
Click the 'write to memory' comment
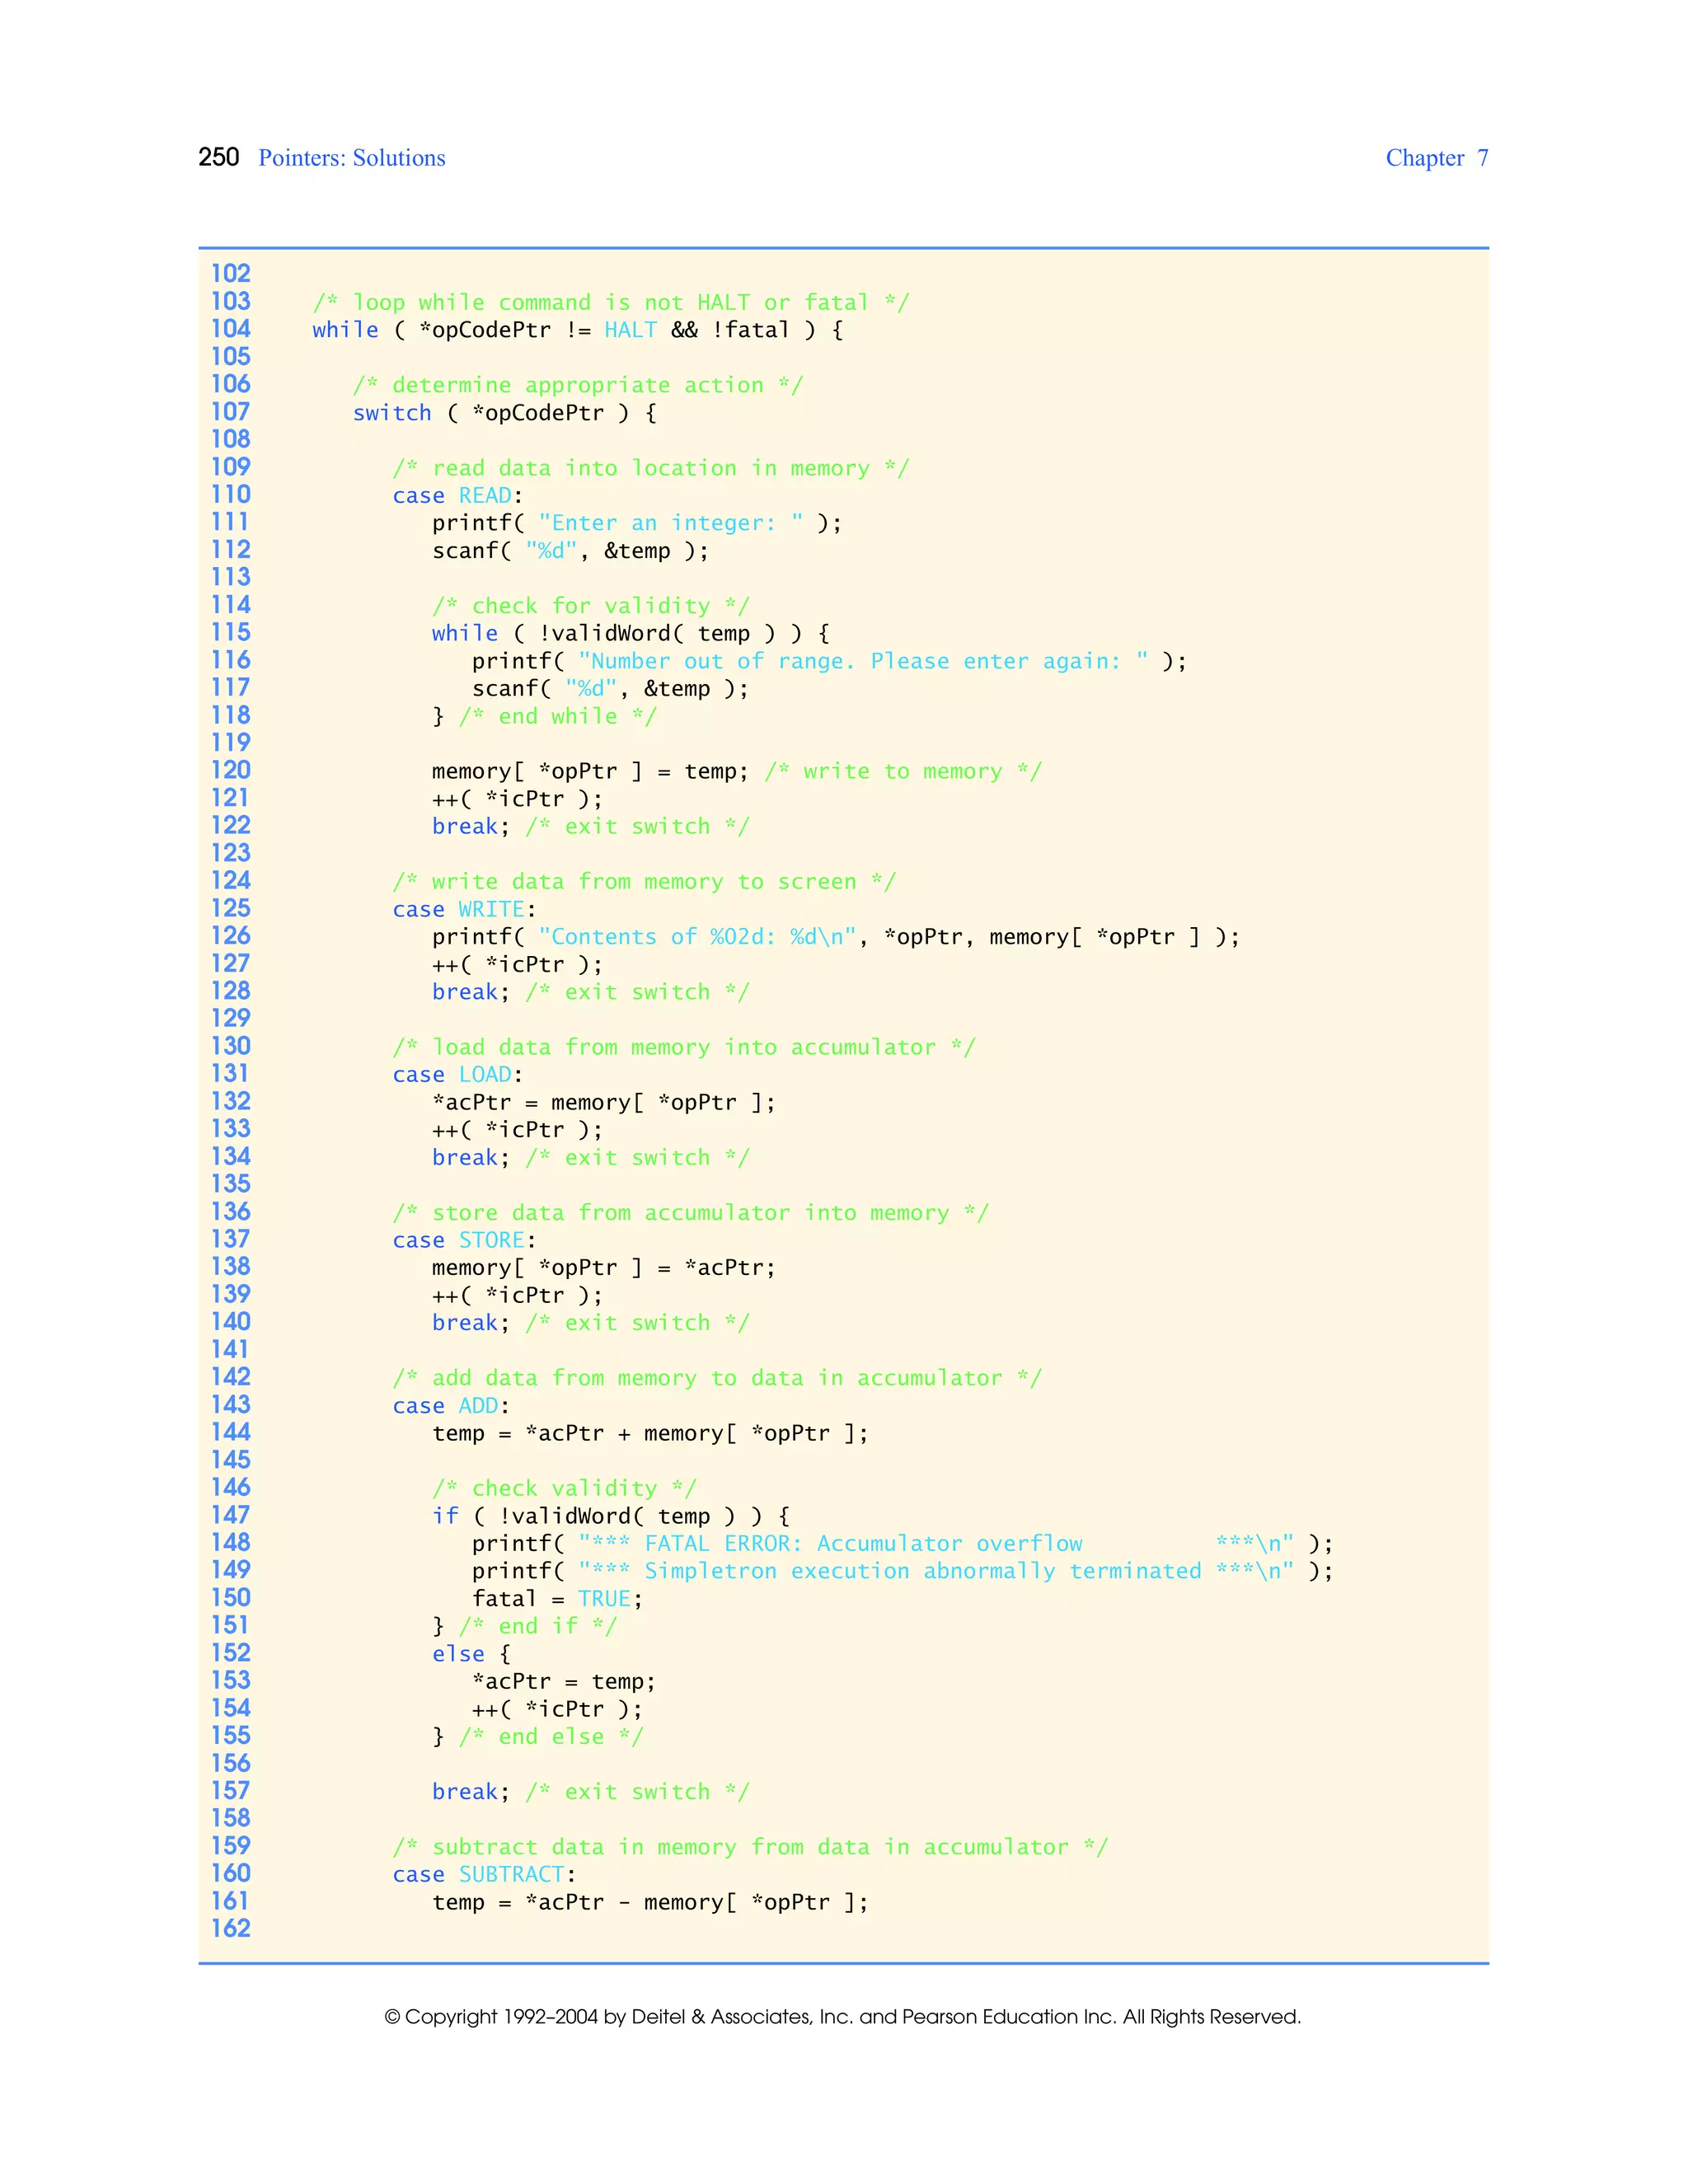tap(903, 771)
